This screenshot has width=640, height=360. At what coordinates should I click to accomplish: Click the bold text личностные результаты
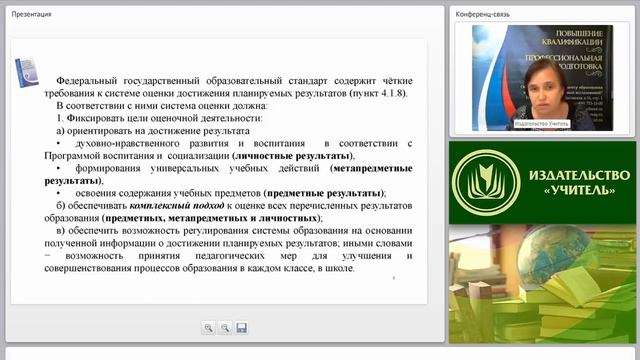[x=293, y=156]
